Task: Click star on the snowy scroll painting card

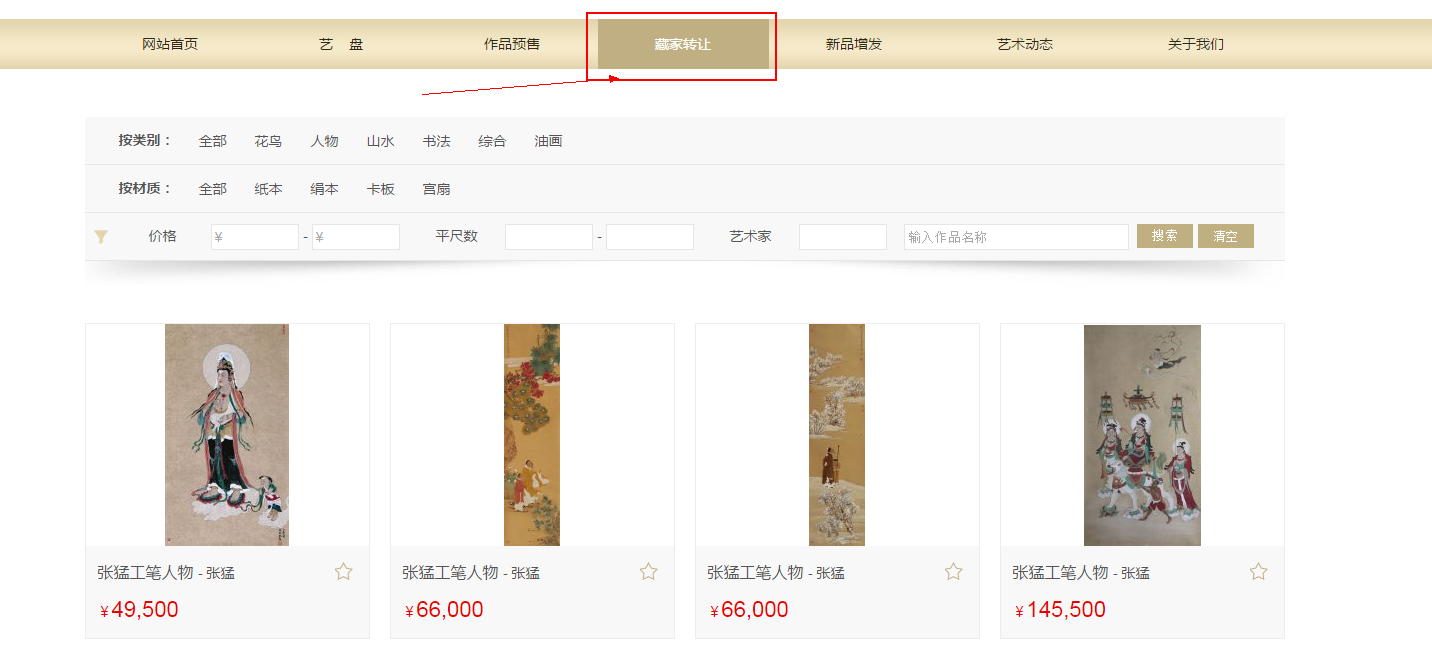Action: click(954, 572)
